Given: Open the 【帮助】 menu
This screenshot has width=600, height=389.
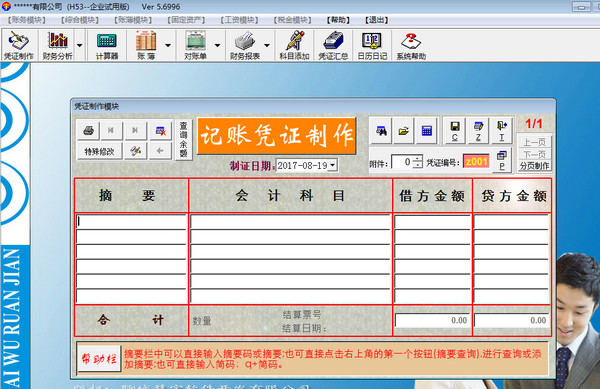Looking at the screenshot, I should (338, 20).
